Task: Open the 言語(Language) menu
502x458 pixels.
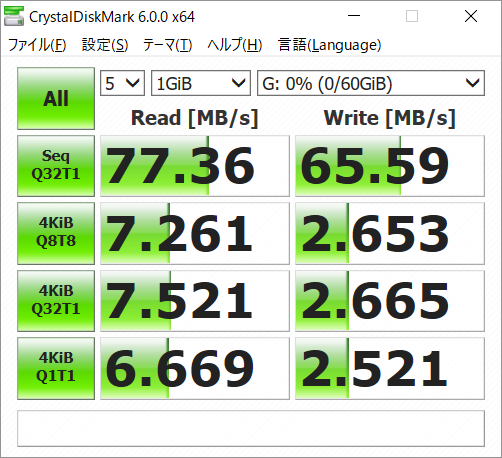Action: pyautogui.click(x=329, y=45)
